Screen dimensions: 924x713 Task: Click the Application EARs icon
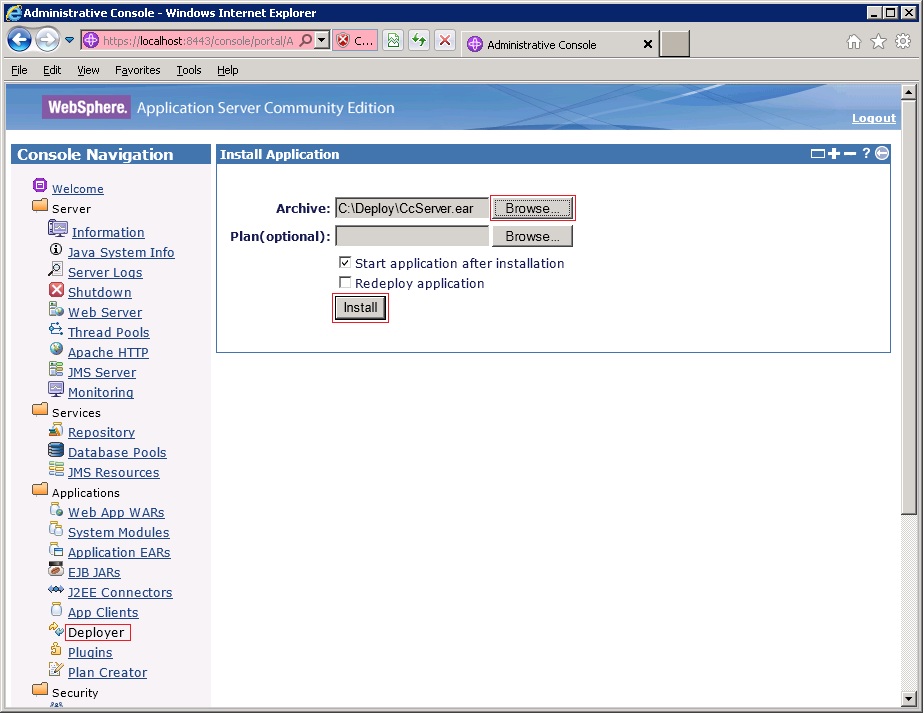[56, 549]
